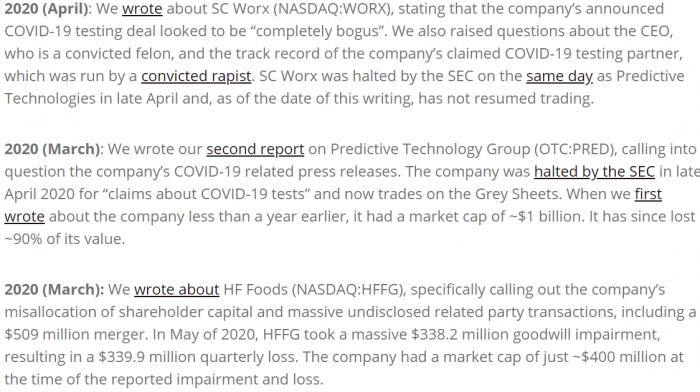The width and height of the screenshot is (700, 392).
Task: Open the "same day" hyperlink
Action: click(x=559, y=76)
